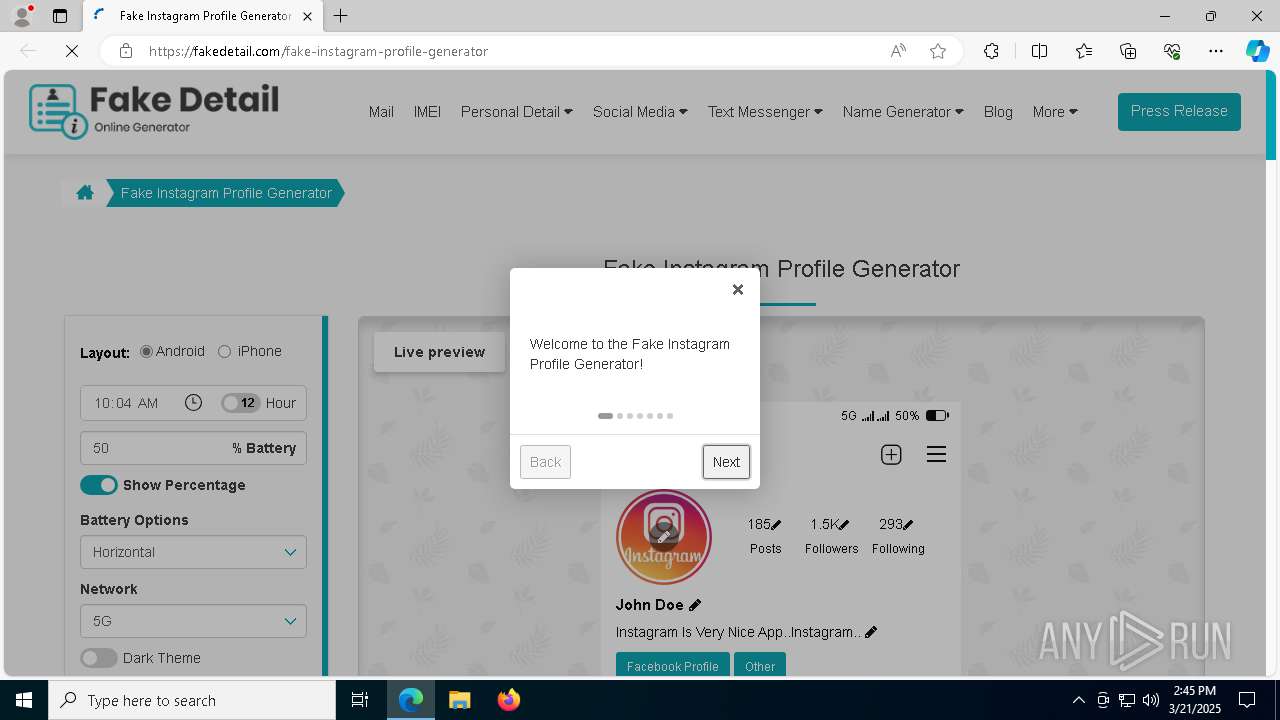Click Fake Instagram Profile Generator breadcrumb
This screenshot has height=720, width=1280.
pos(226,193)
